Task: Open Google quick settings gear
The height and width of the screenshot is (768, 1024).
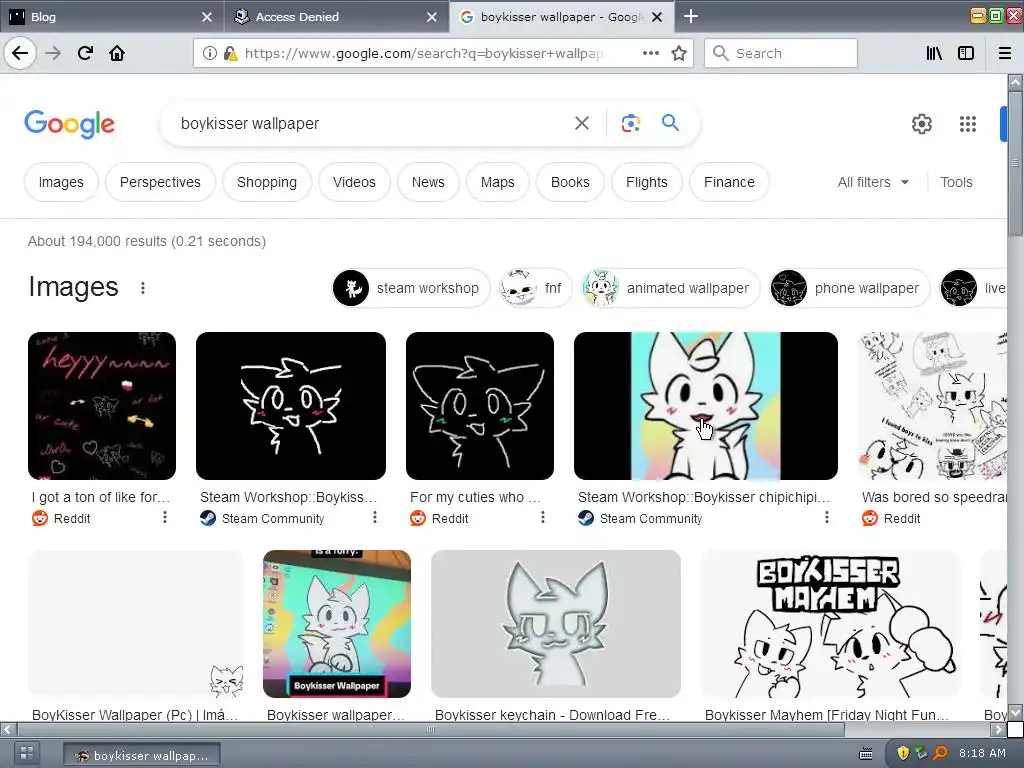Action: click(x=921, y=123)
